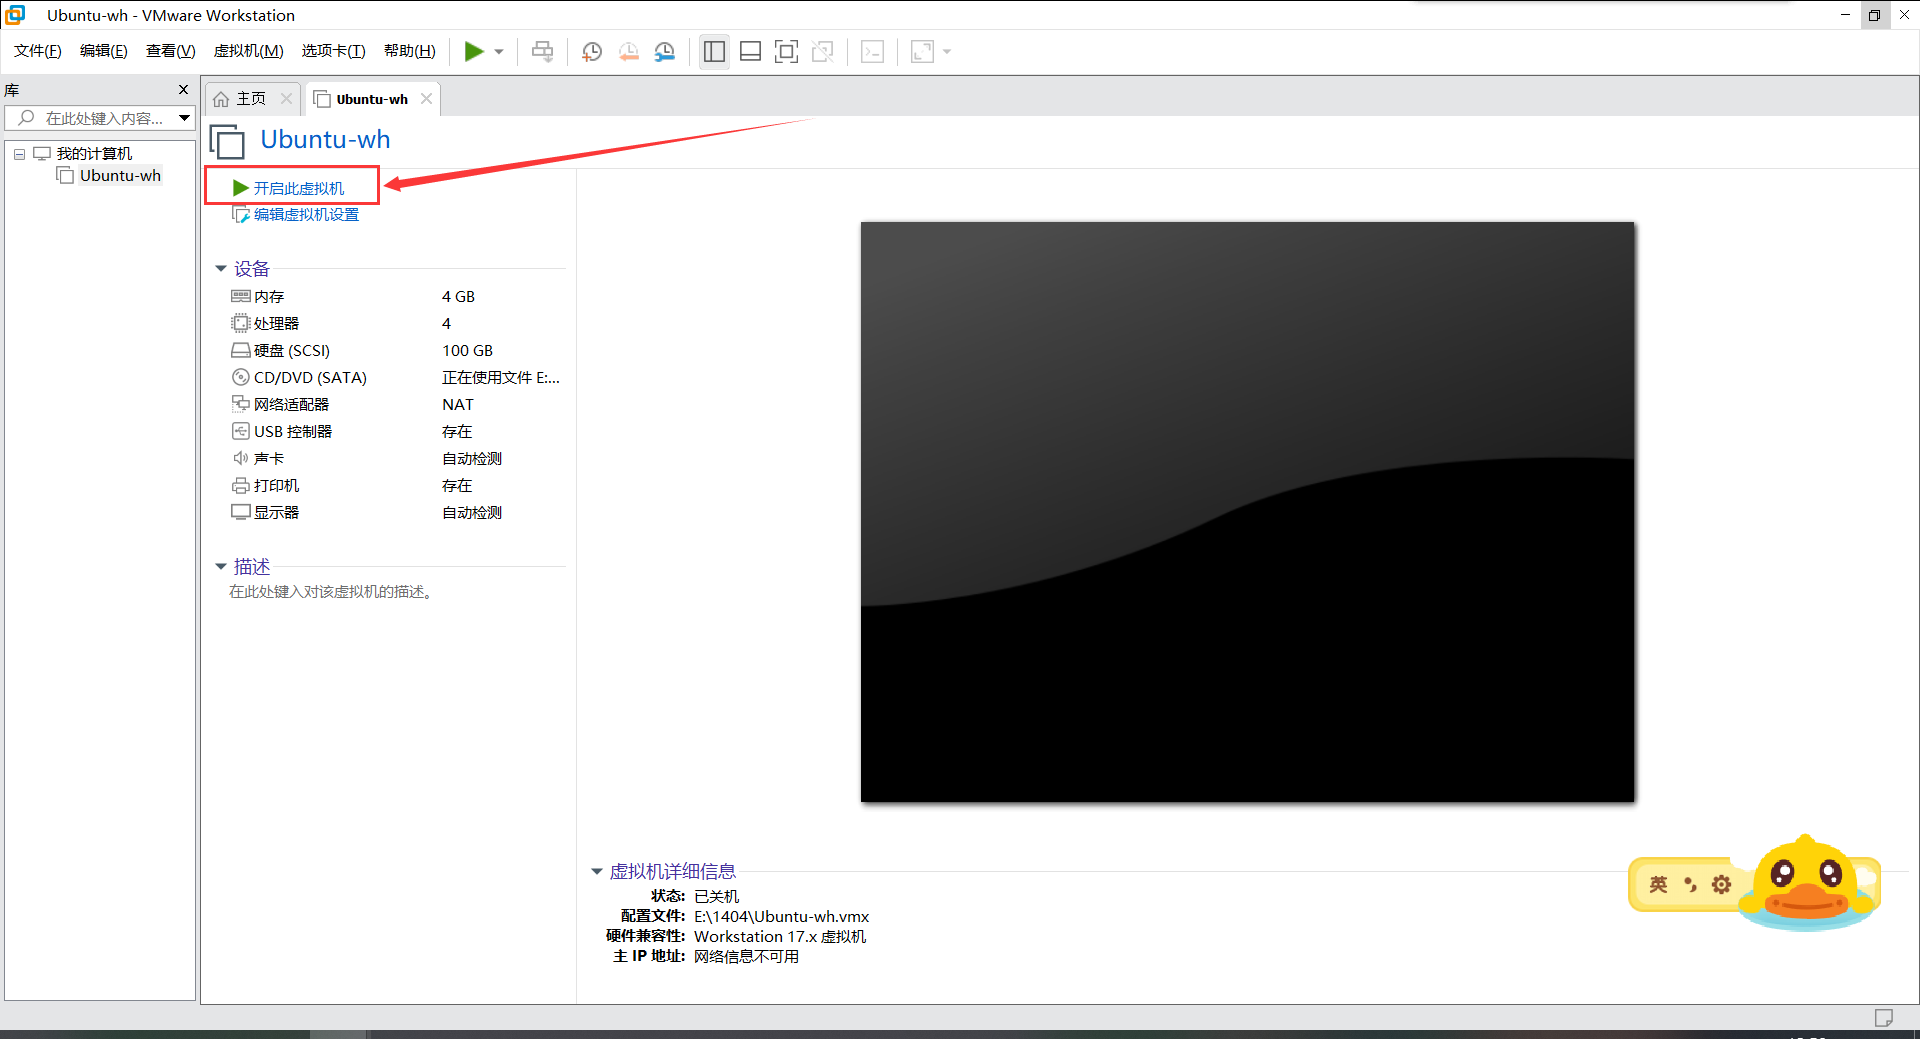Click the black VM screen preview
The image size is (1920, 1039).
1247,511
